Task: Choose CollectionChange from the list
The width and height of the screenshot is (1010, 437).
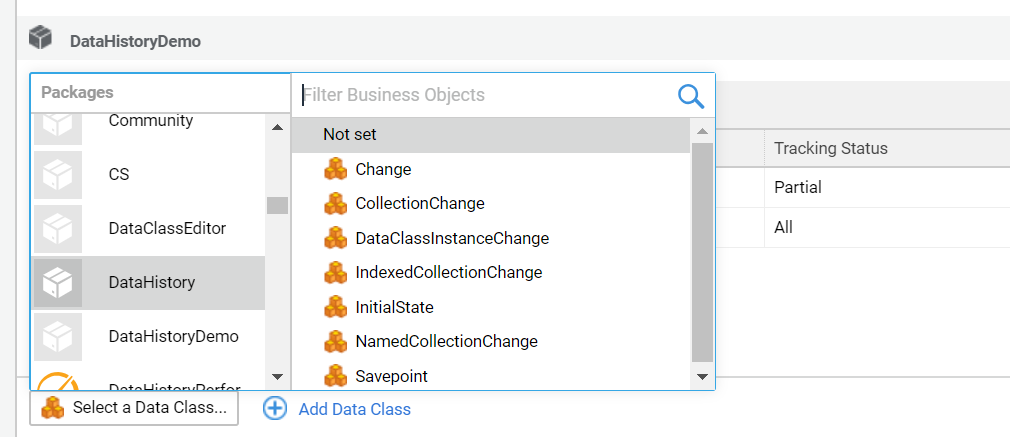Action: [x=491, y=204]
